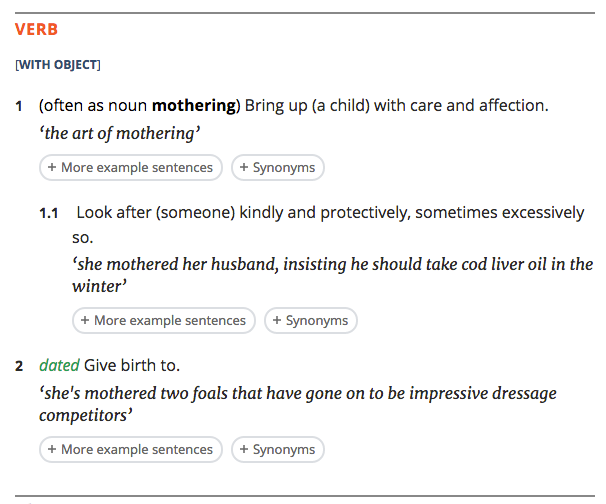Click the bold word 'mothering' in definition 1
Image resolution: width=606 pixels, height=504 pixels.
coord(194,106)
